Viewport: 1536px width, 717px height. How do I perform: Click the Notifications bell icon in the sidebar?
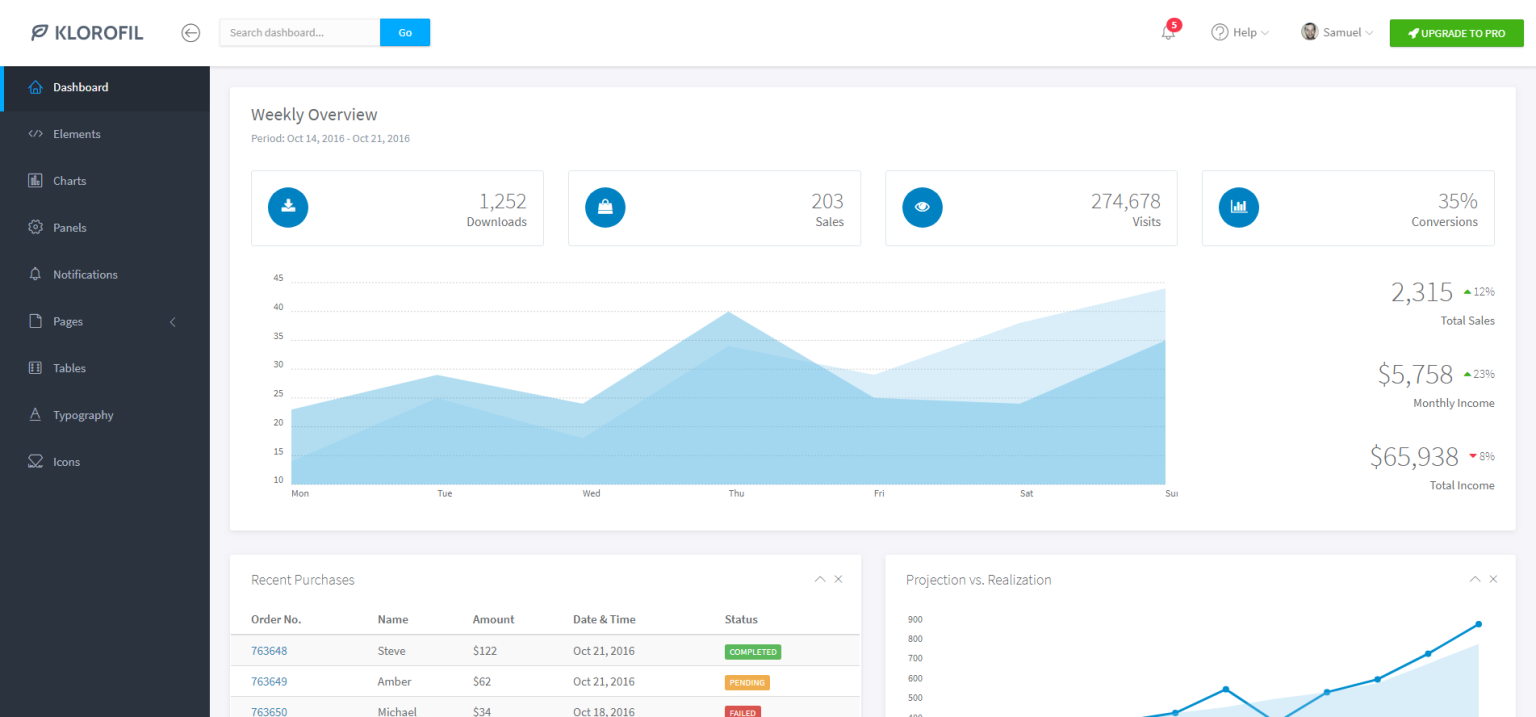pos(34,274)
